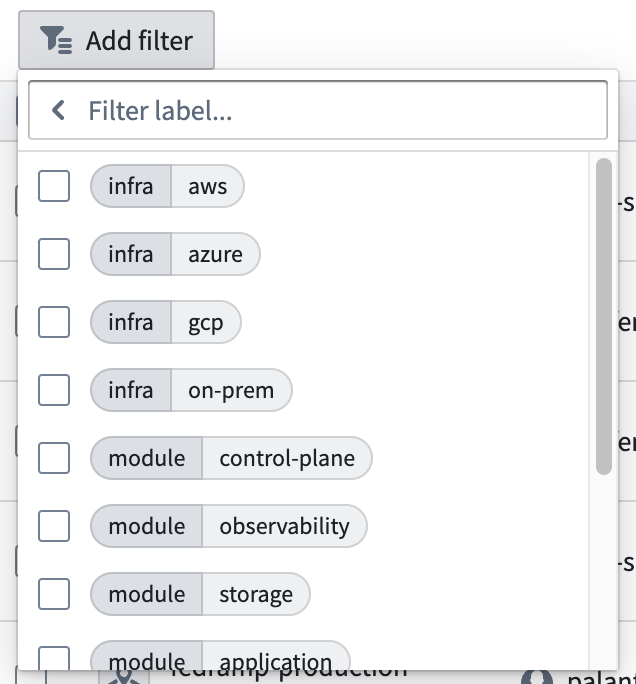Check the infra aws checkbox
Image resolution: width=636 pixels, height=684 pixels.
[54, 186]
